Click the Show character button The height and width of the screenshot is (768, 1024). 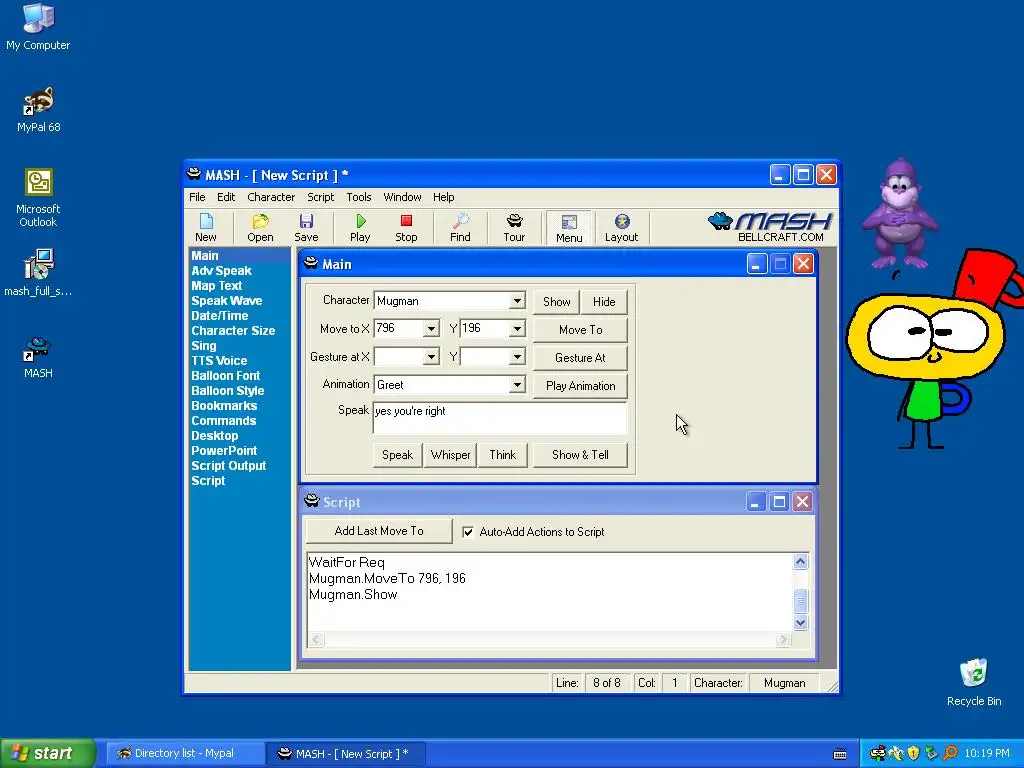click(556, 302)
